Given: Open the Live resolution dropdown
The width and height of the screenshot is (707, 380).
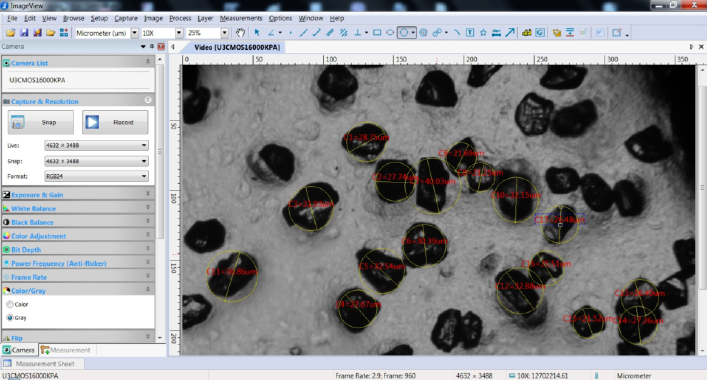Looking at the screenshot, I should point(96,145).
